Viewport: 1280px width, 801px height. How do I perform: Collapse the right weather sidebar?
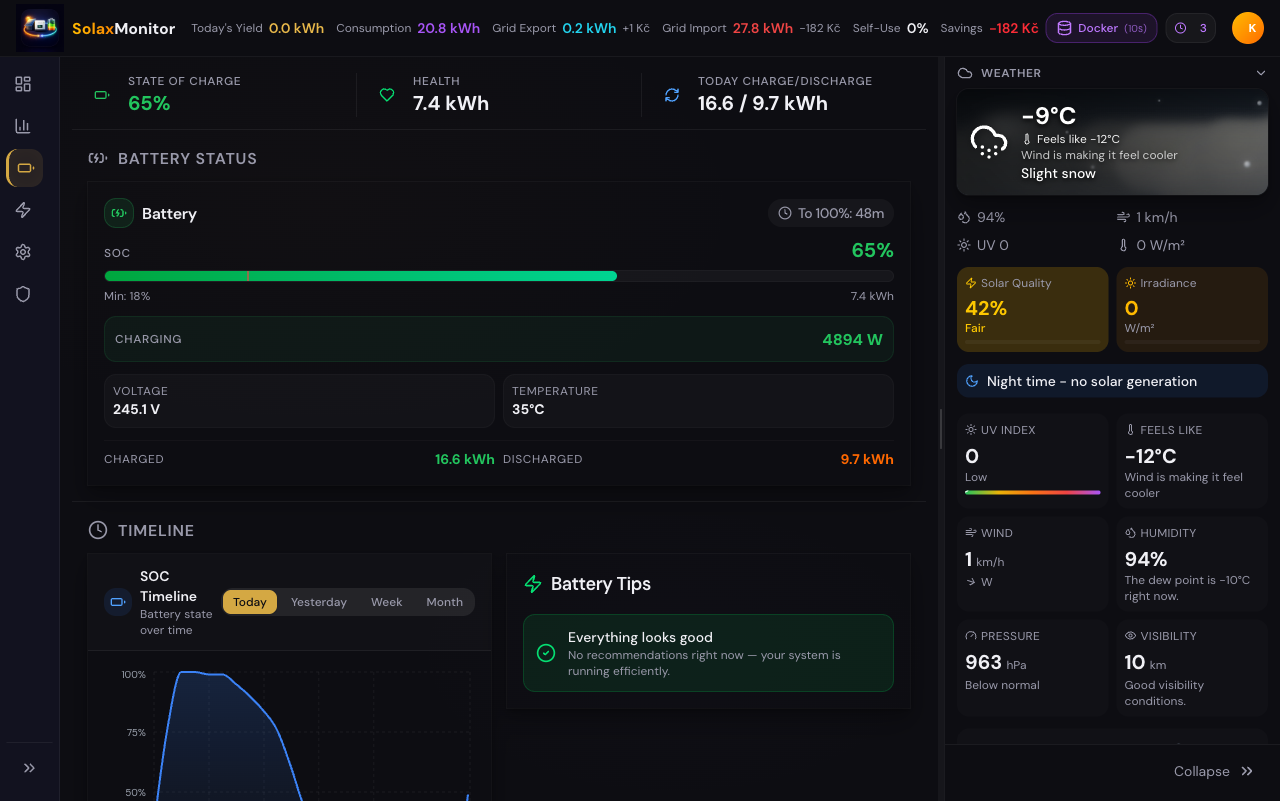1213,770
